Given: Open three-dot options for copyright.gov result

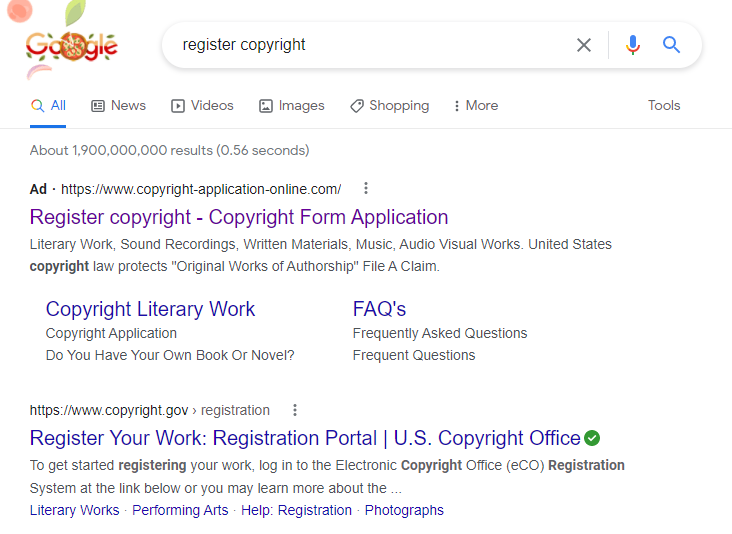Looking at the screenshot, I should pos(295,410).
